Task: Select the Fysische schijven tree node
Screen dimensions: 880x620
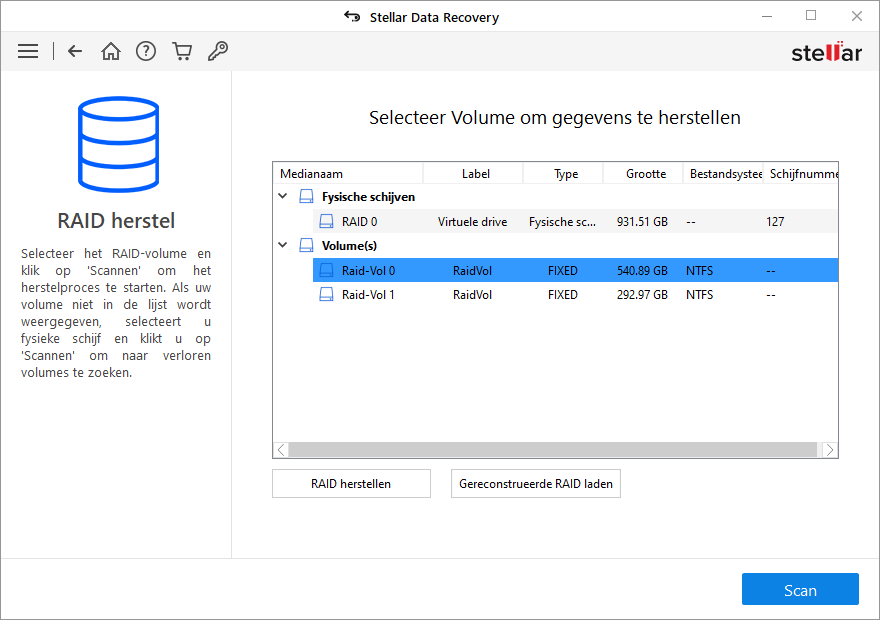Action: coord(368,197)
